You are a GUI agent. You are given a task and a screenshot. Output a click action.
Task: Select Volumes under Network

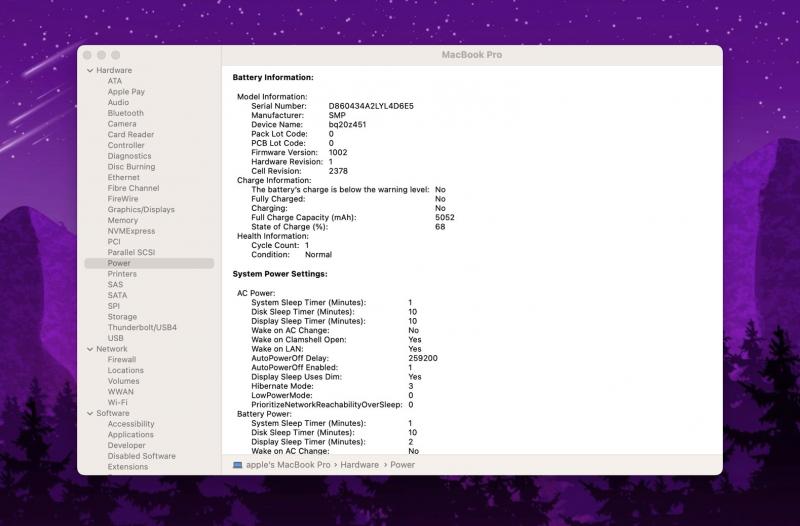tap(123, 381)
